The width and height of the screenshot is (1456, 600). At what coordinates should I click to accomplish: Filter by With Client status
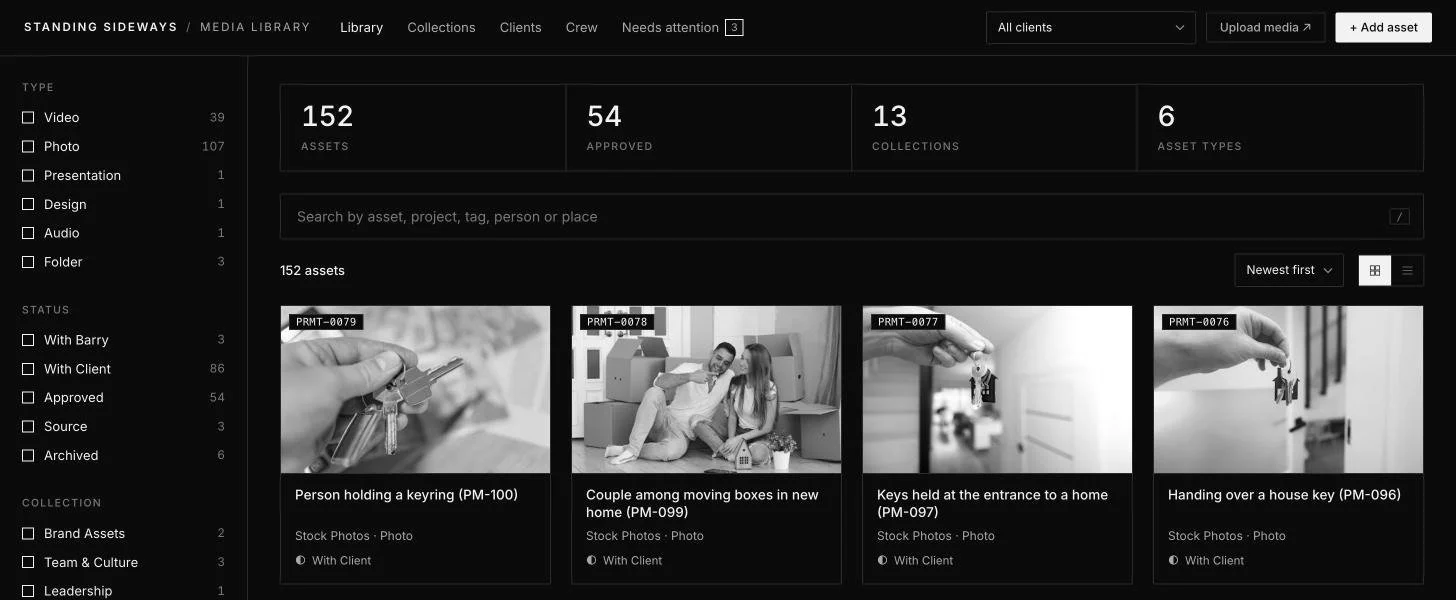(x=28, y=369)
